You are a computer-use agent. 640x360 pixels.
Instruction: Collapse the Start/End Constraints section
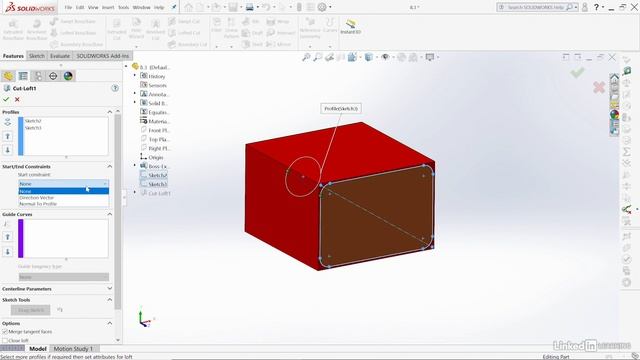(x=109, y=167)
